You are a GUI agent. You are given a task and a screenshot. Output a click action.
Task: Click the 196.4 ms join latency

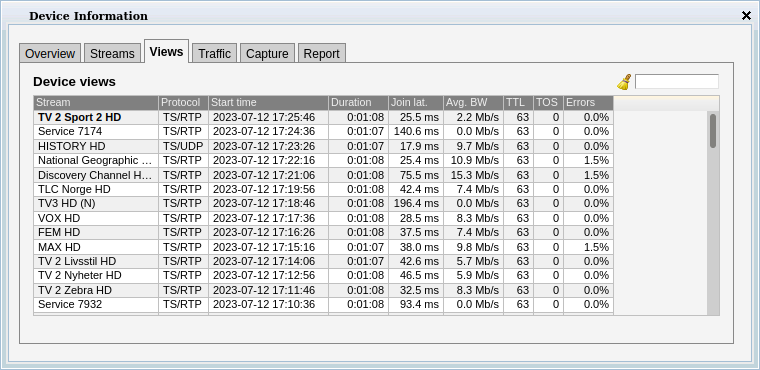coord(416,203)
